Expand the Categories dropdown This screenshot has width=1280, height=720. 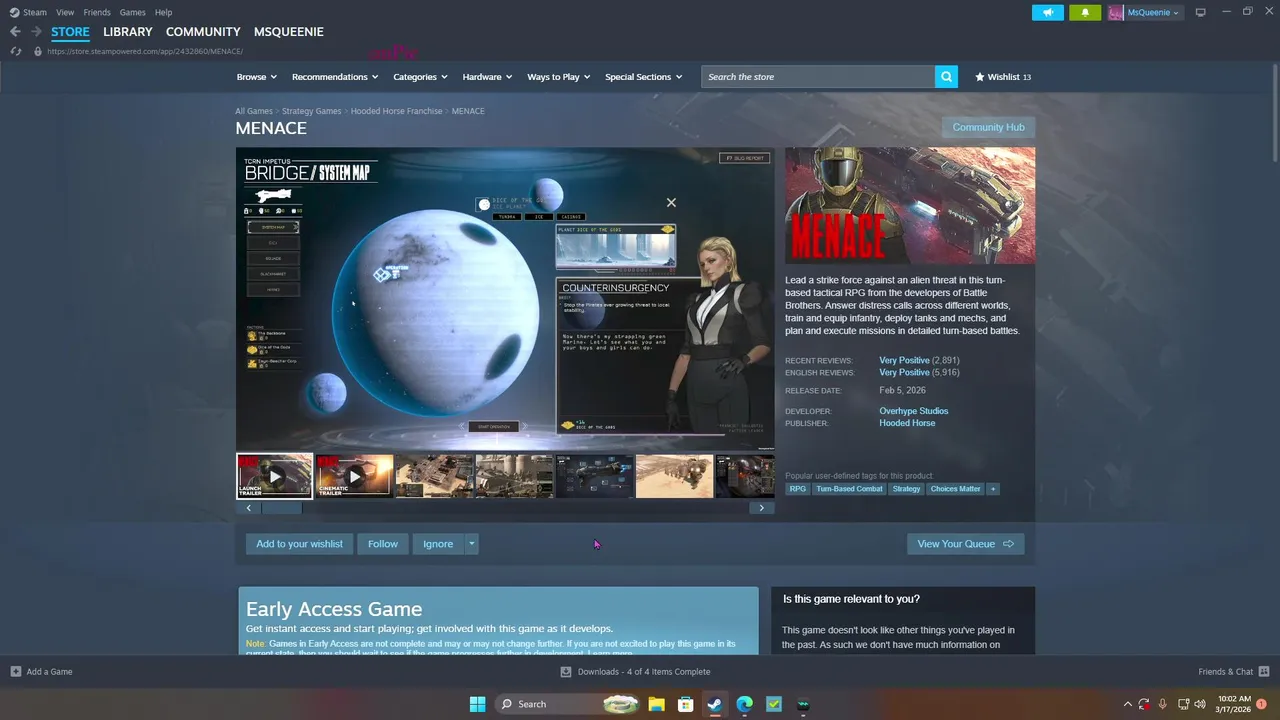[420, 77]
